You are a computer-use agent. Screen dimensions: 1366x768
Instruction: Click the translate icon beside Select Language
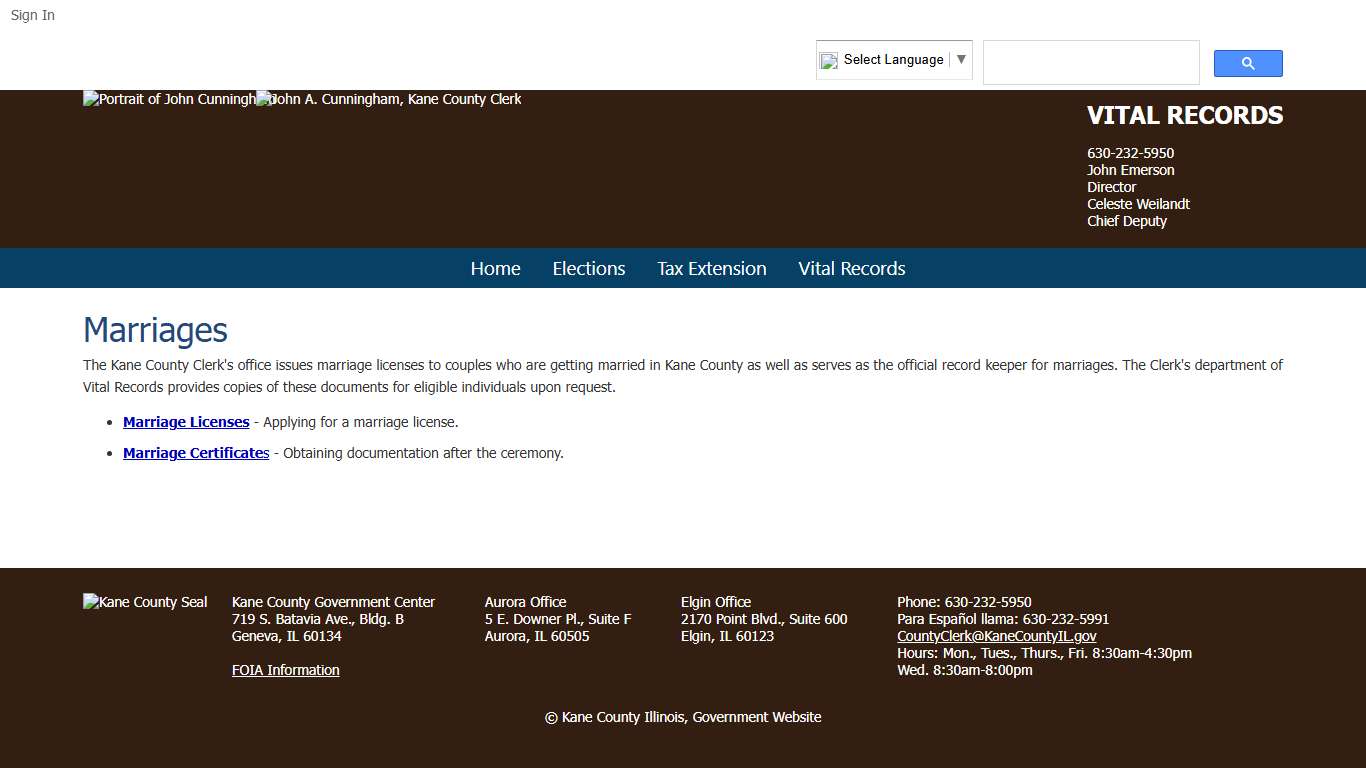click(x=829, y=61)
